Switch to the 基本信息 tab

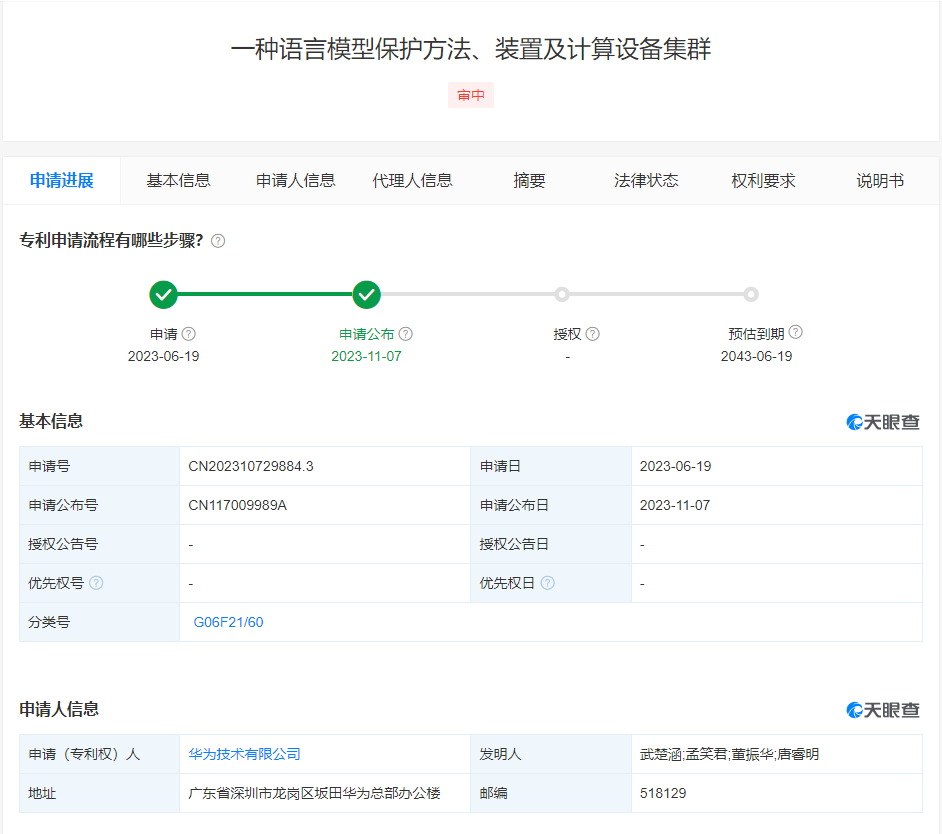[178, 181]
